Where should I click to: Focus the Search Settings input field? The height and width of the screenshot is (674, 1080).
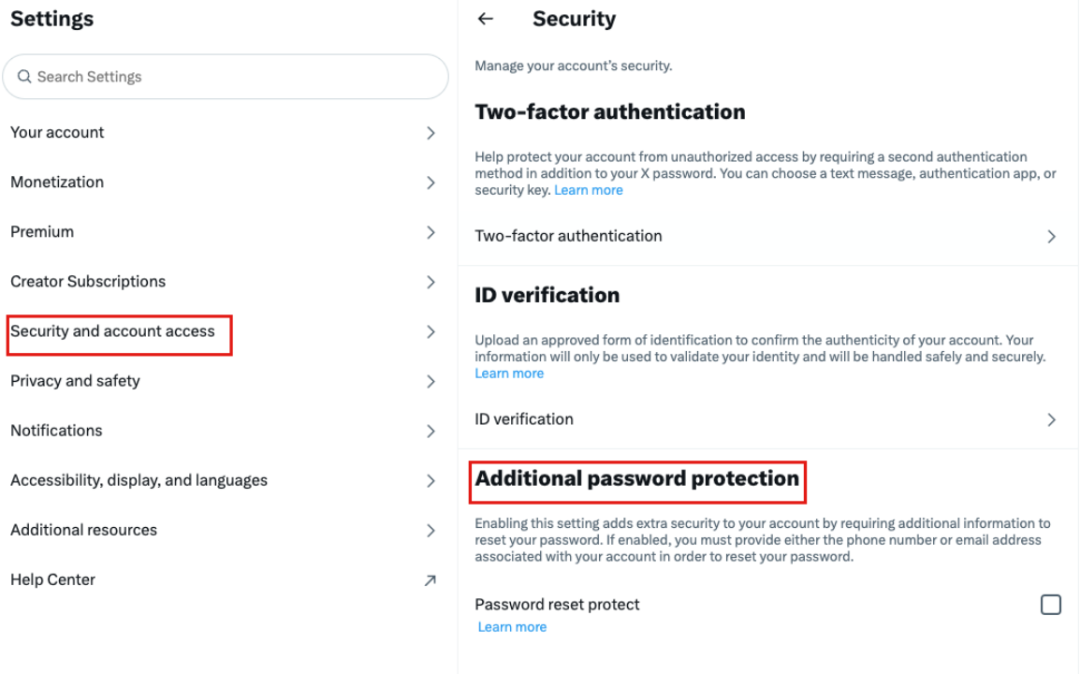click(225, 76)
